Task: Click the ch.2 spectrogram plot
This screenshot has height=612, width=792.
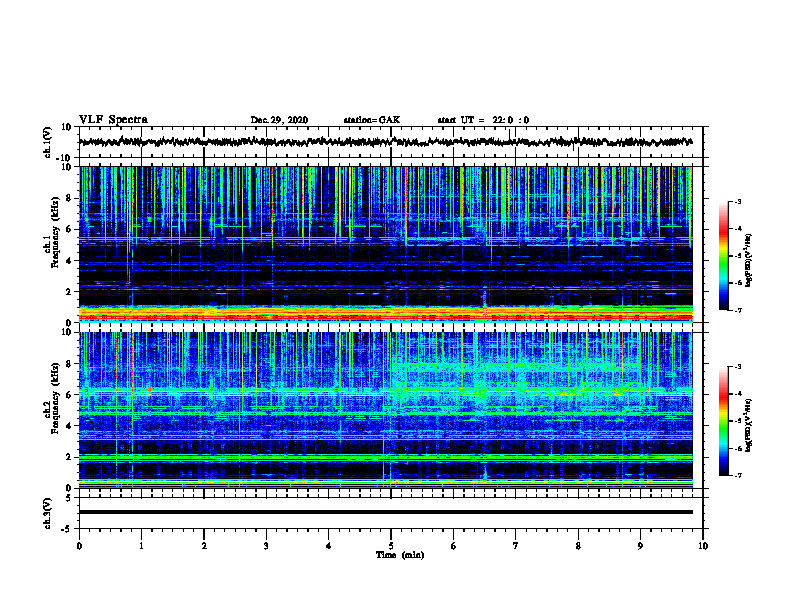Action: point(385,410)
